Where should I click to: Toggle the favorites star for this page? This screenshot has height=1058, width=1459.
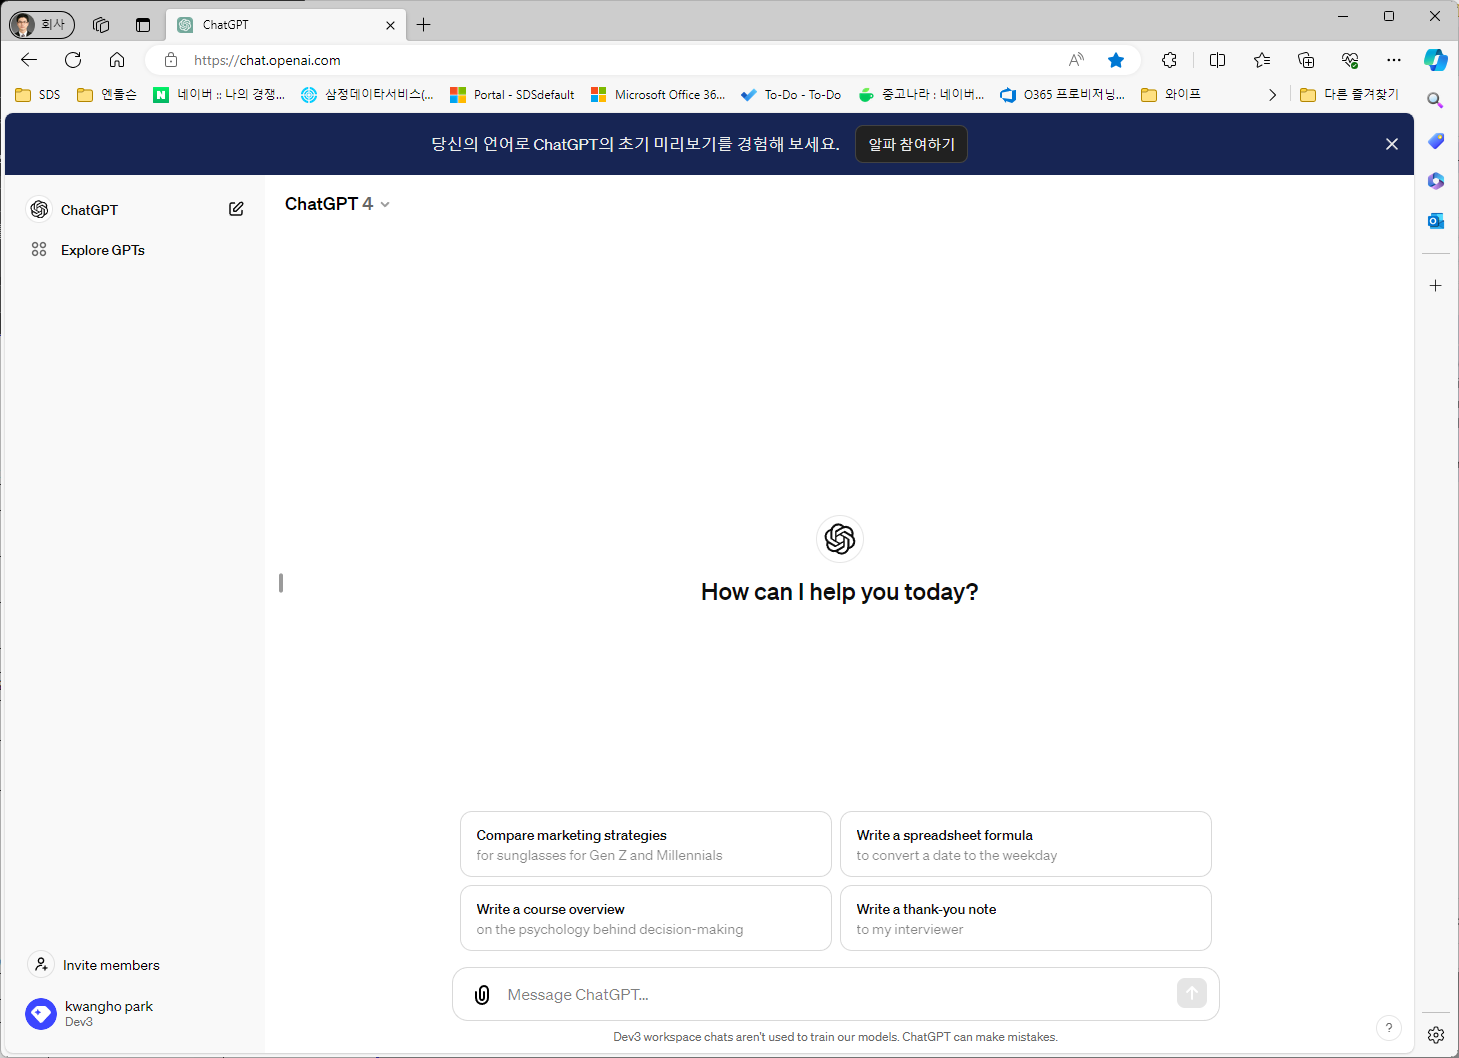coord(1116,60)
